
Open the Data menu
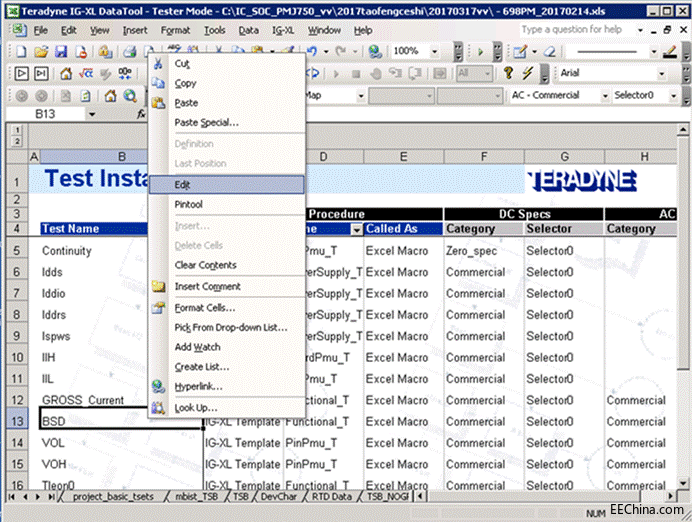(x=248, y=30)
